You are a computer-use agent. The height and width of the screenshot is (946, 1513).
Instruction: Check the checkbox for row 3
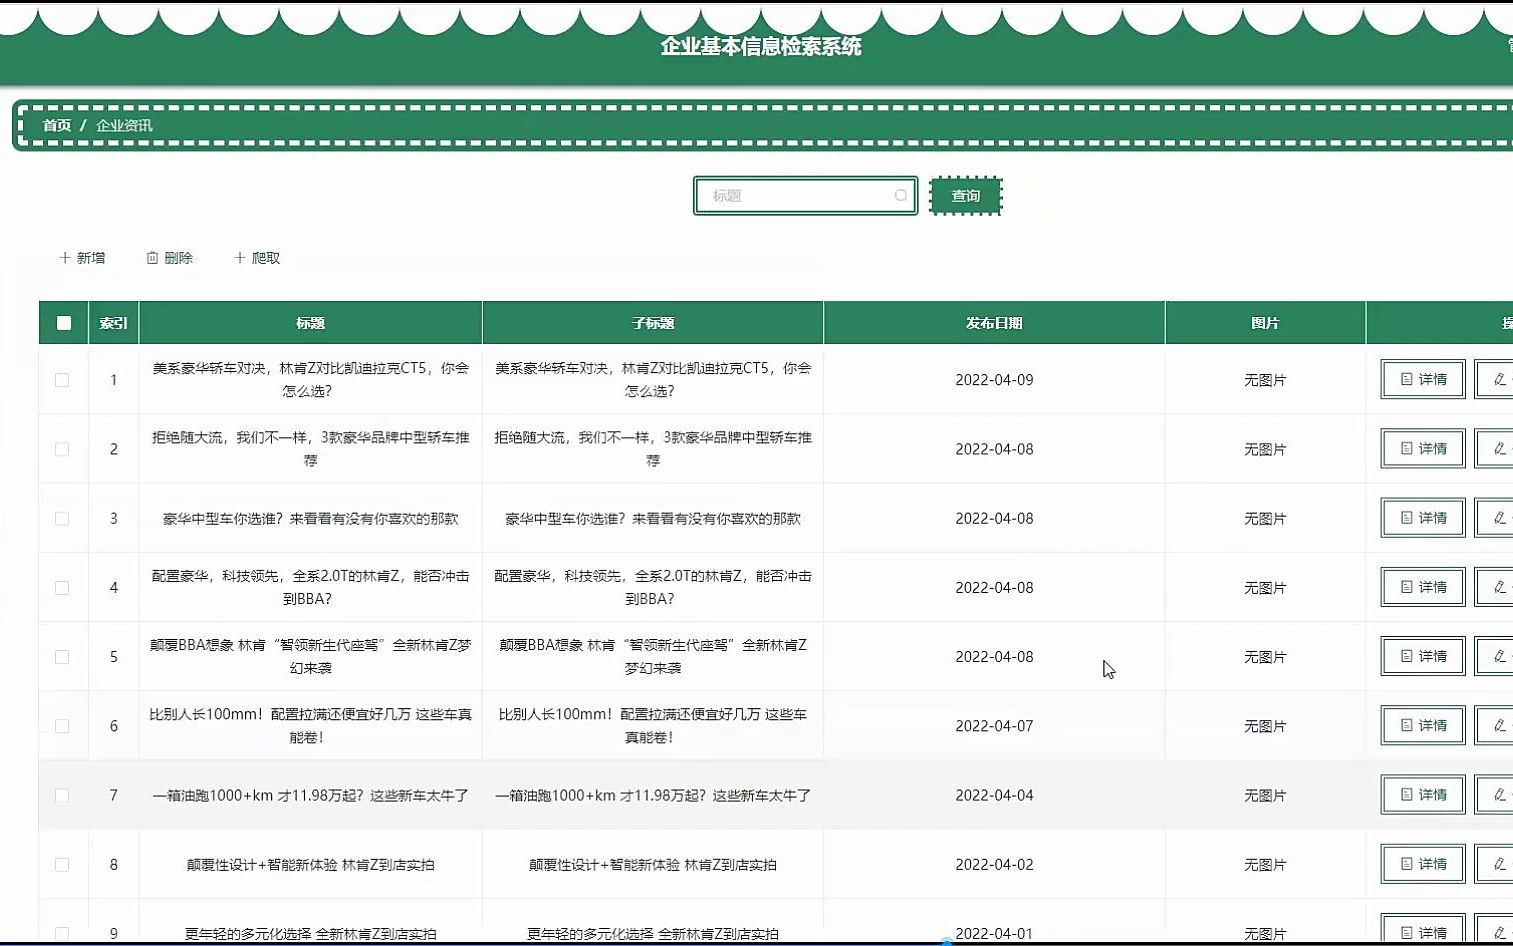pyautogui.click(x=62, y=518)
